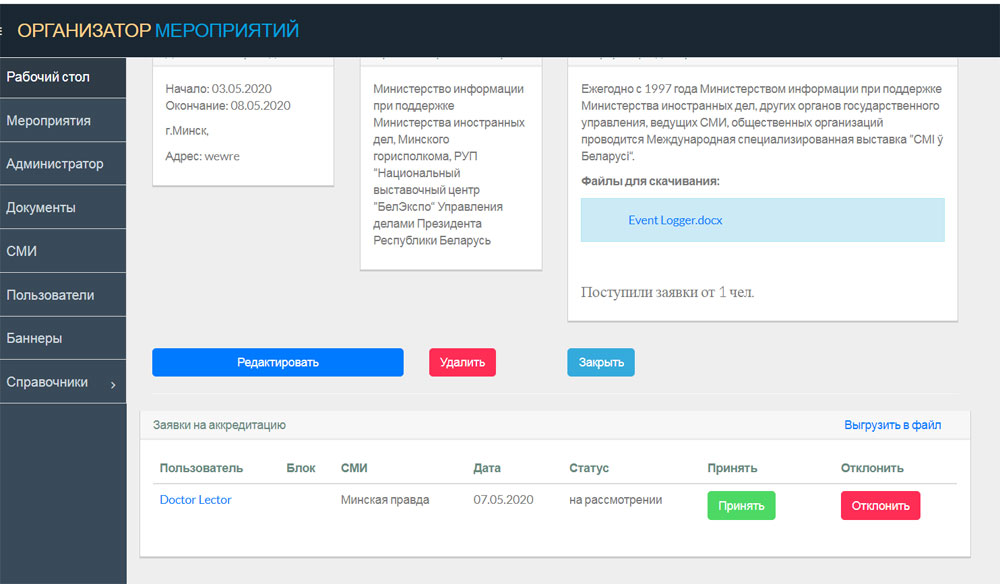Click the Пользователь column header
This screenshot has width=1000, height=584.
point(201,468)
